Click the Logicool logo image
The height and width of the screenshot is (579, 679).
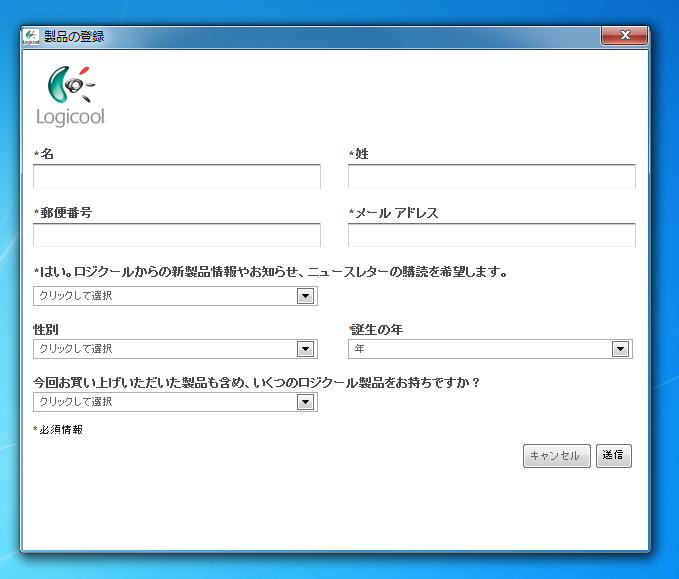[71, 96]
